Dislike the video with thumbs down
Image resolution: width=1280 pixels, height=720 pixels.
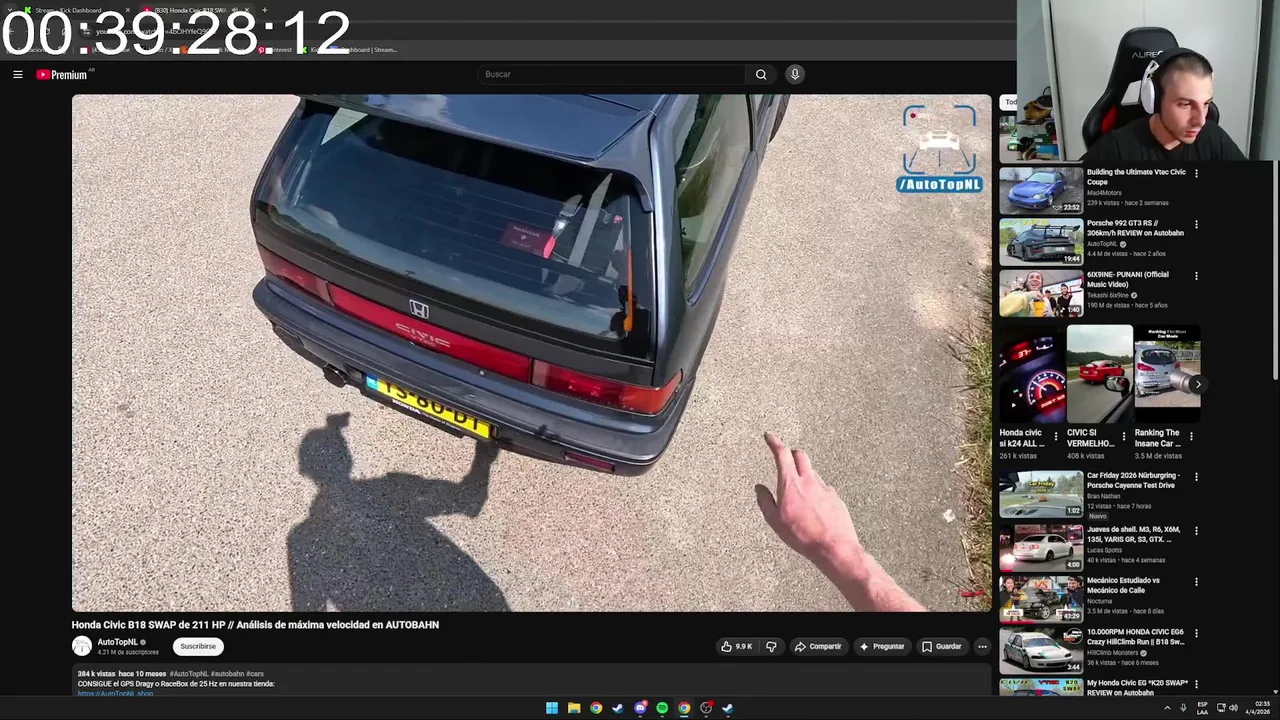coord(771,646)
